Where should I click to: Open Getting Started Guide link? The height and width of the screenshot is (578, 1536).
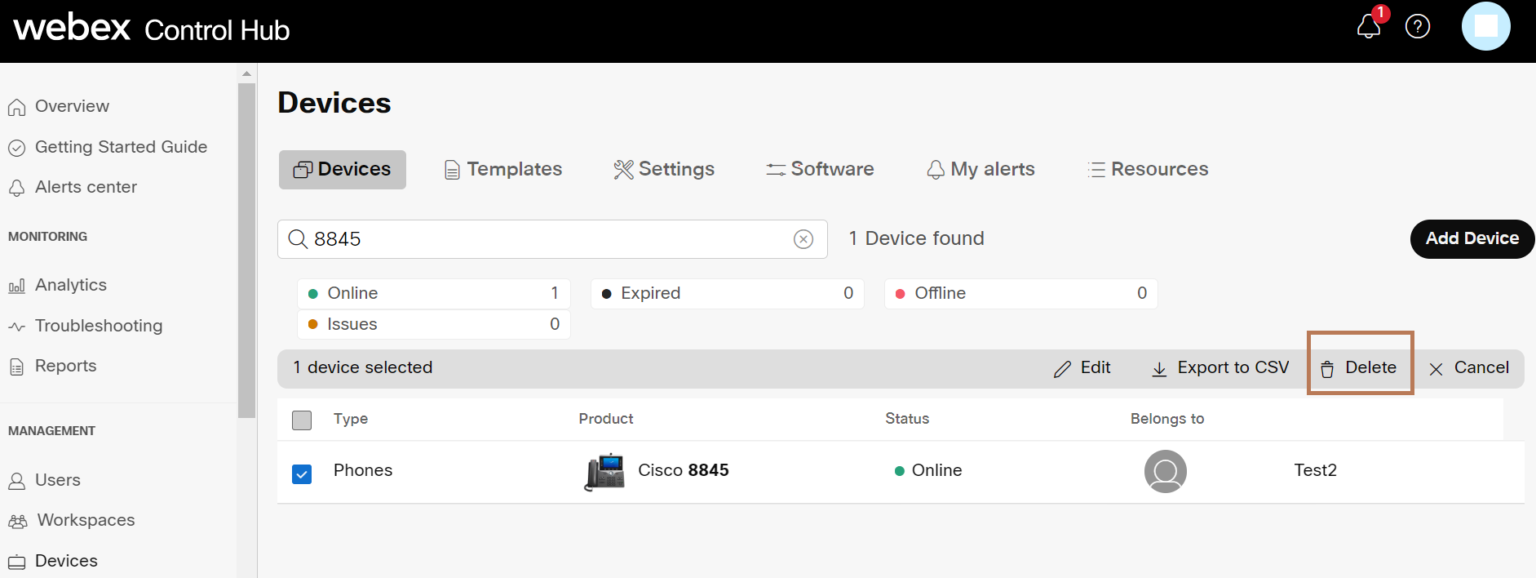coord(121,146)
